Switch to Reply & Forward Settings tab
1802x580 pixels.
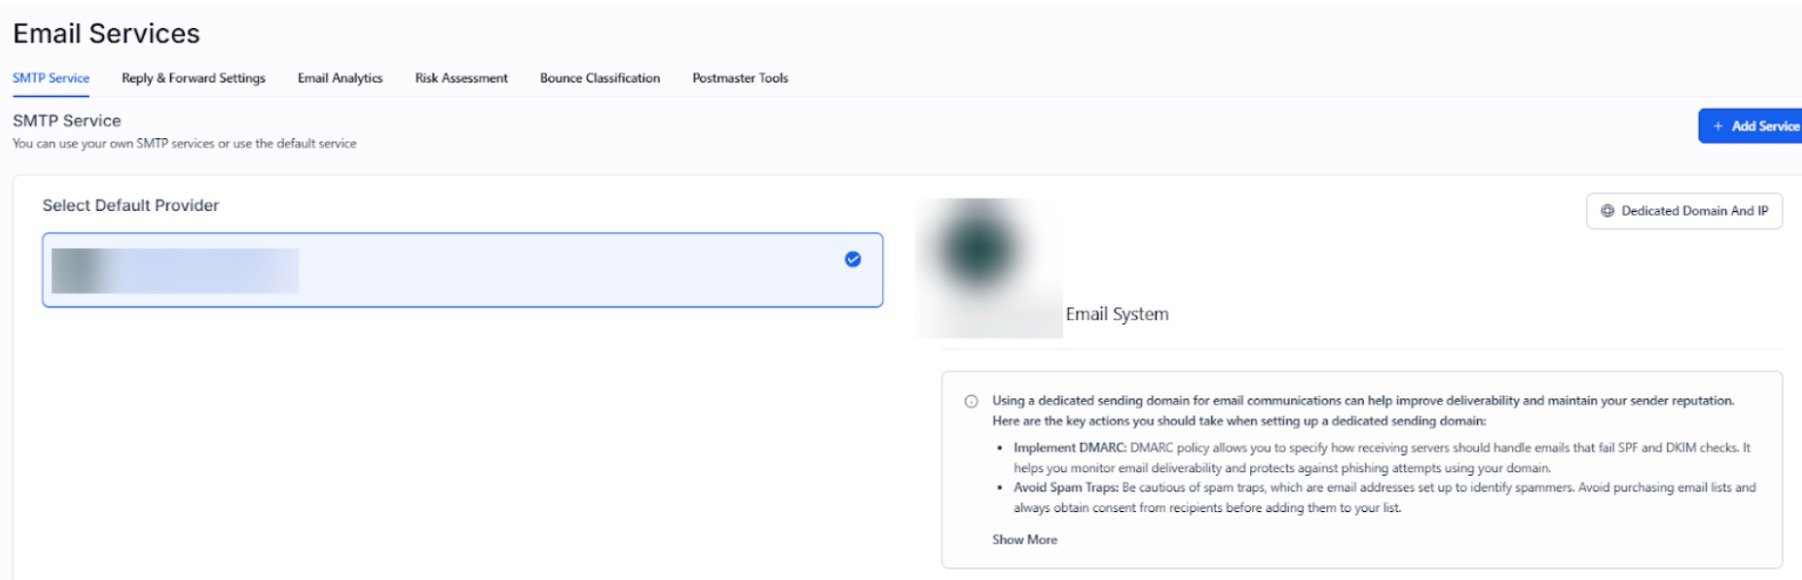[193, 78]
